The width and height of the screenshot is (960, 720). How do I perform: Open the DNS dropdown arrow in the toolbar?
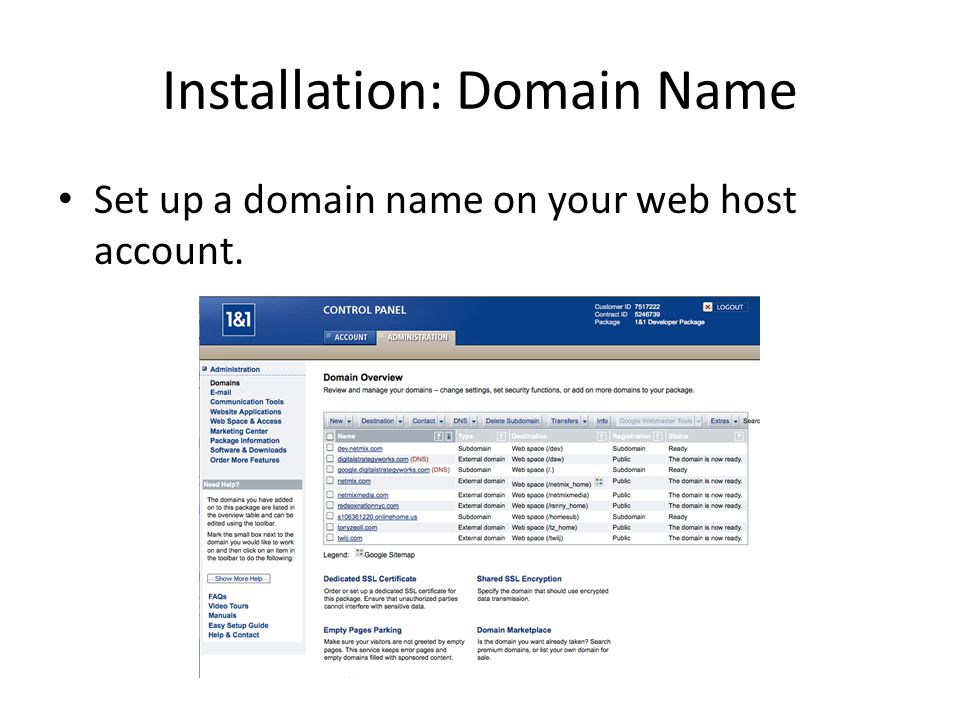click(474, 421)
